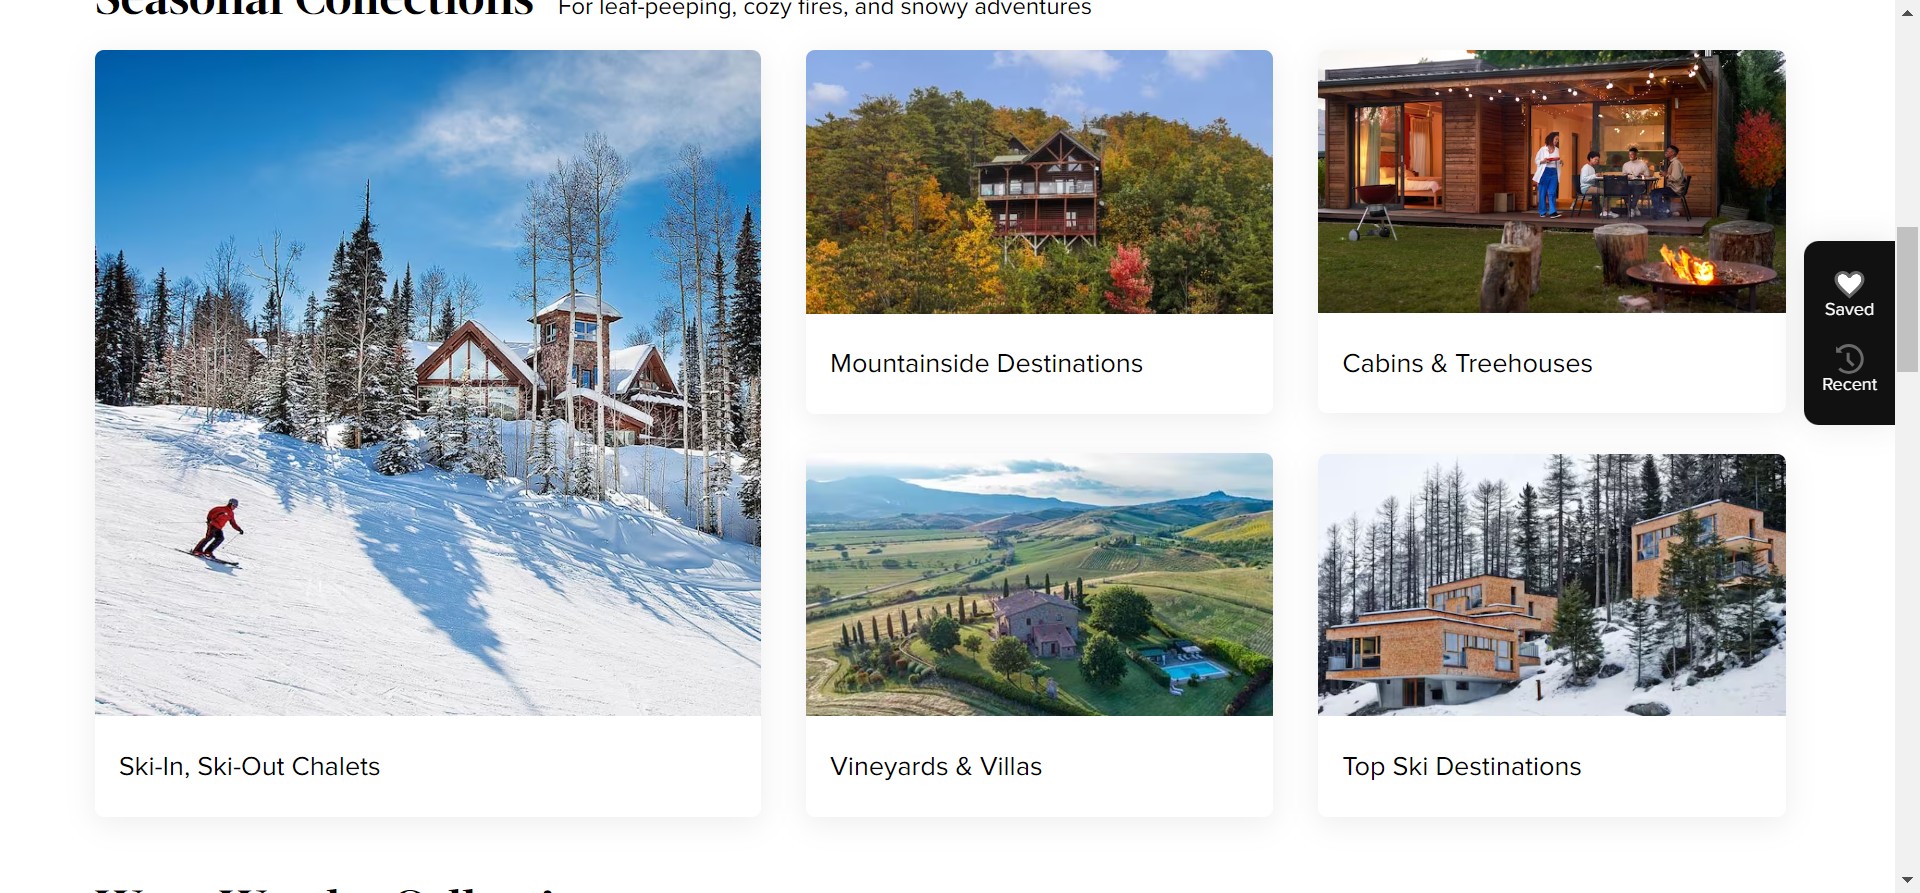Open Mountainside Destinations autumn cabin photo
1920x893 pixels.
tap(1039, 182)
